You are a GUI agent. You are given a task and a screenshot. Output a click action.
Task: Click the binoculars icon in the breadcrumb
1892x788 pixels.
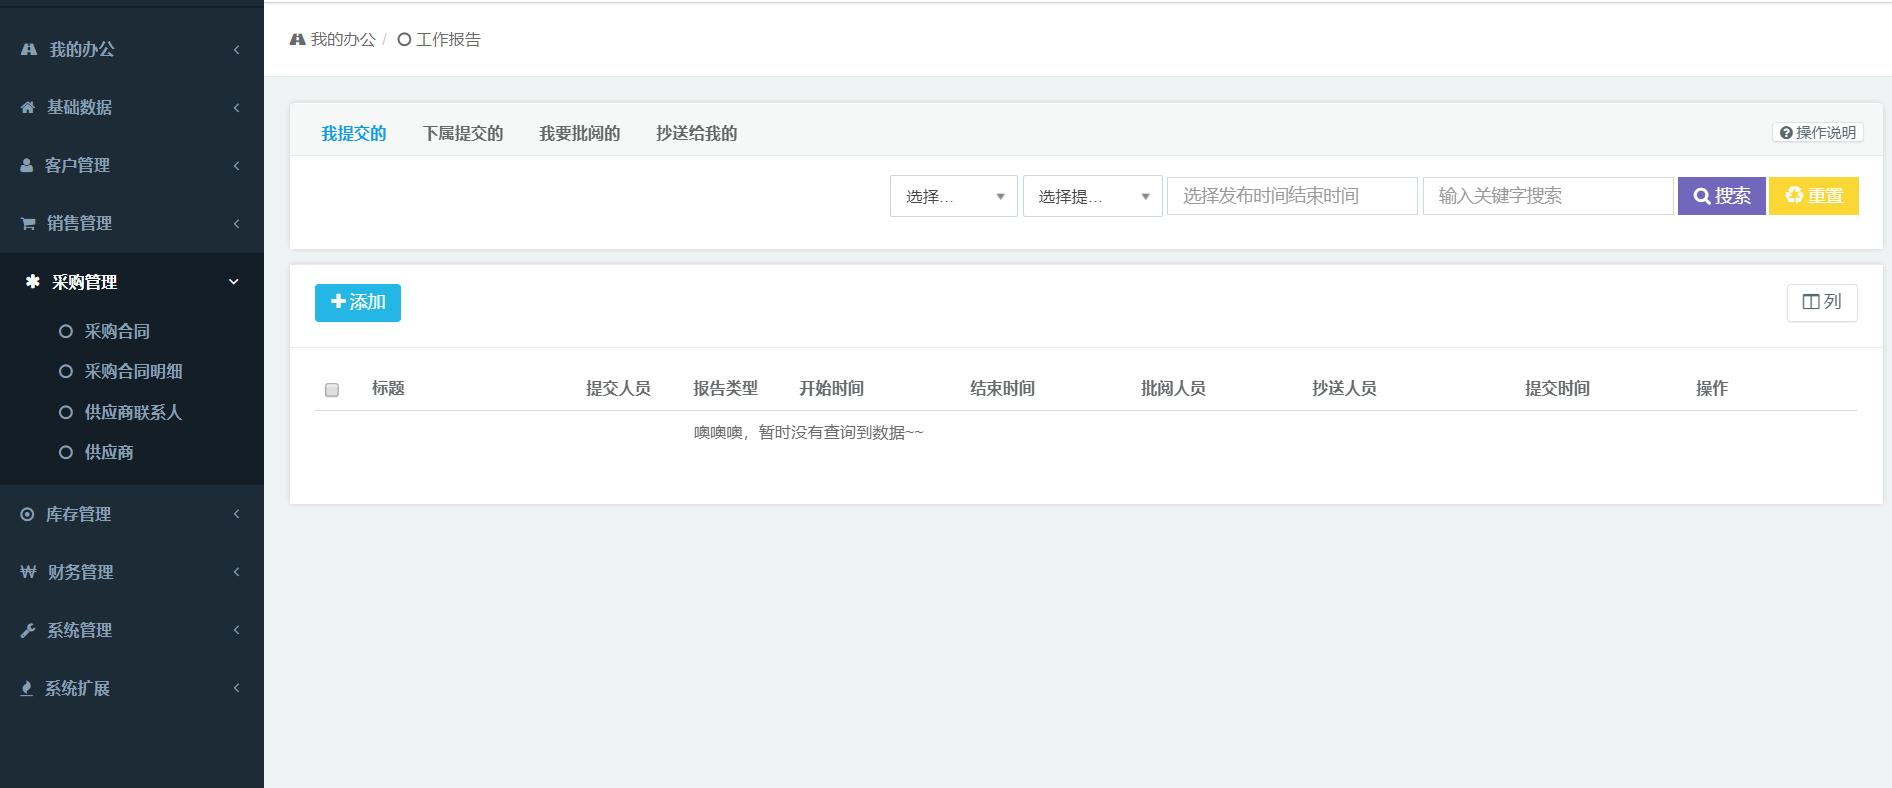297,40
